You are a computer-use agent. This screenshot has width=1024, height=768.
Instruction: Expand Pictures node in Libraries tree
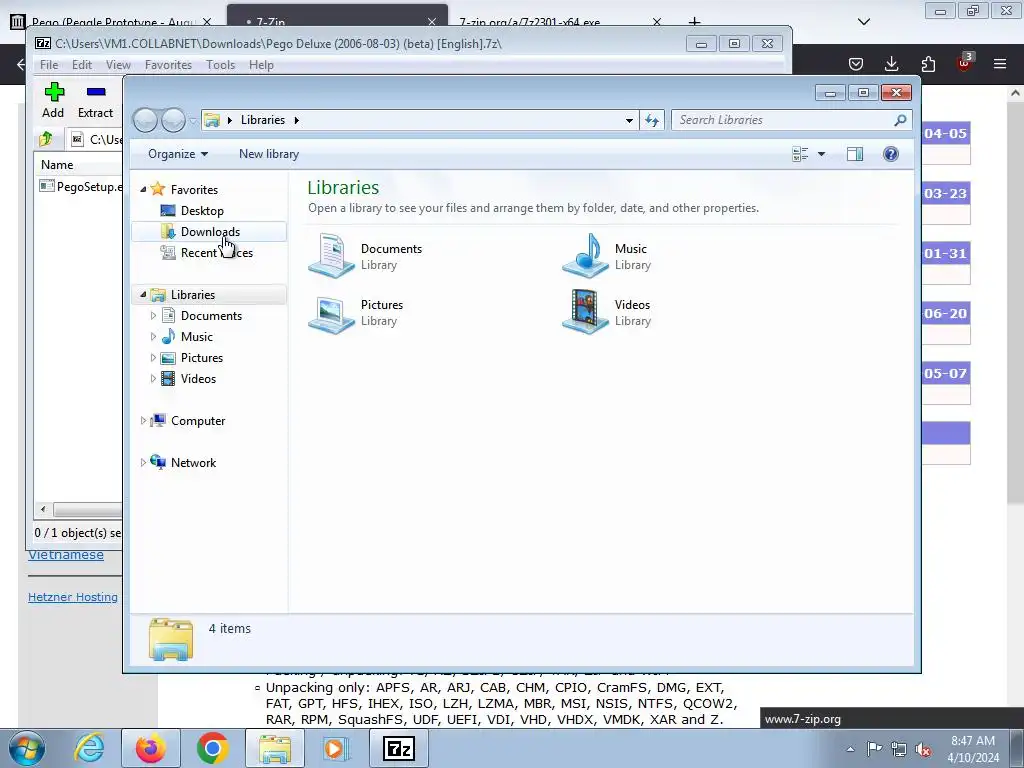tap(153, 358)
